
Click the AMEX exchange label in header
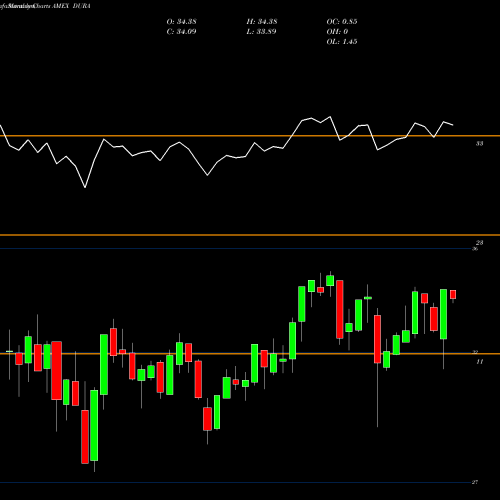(60, 6)
